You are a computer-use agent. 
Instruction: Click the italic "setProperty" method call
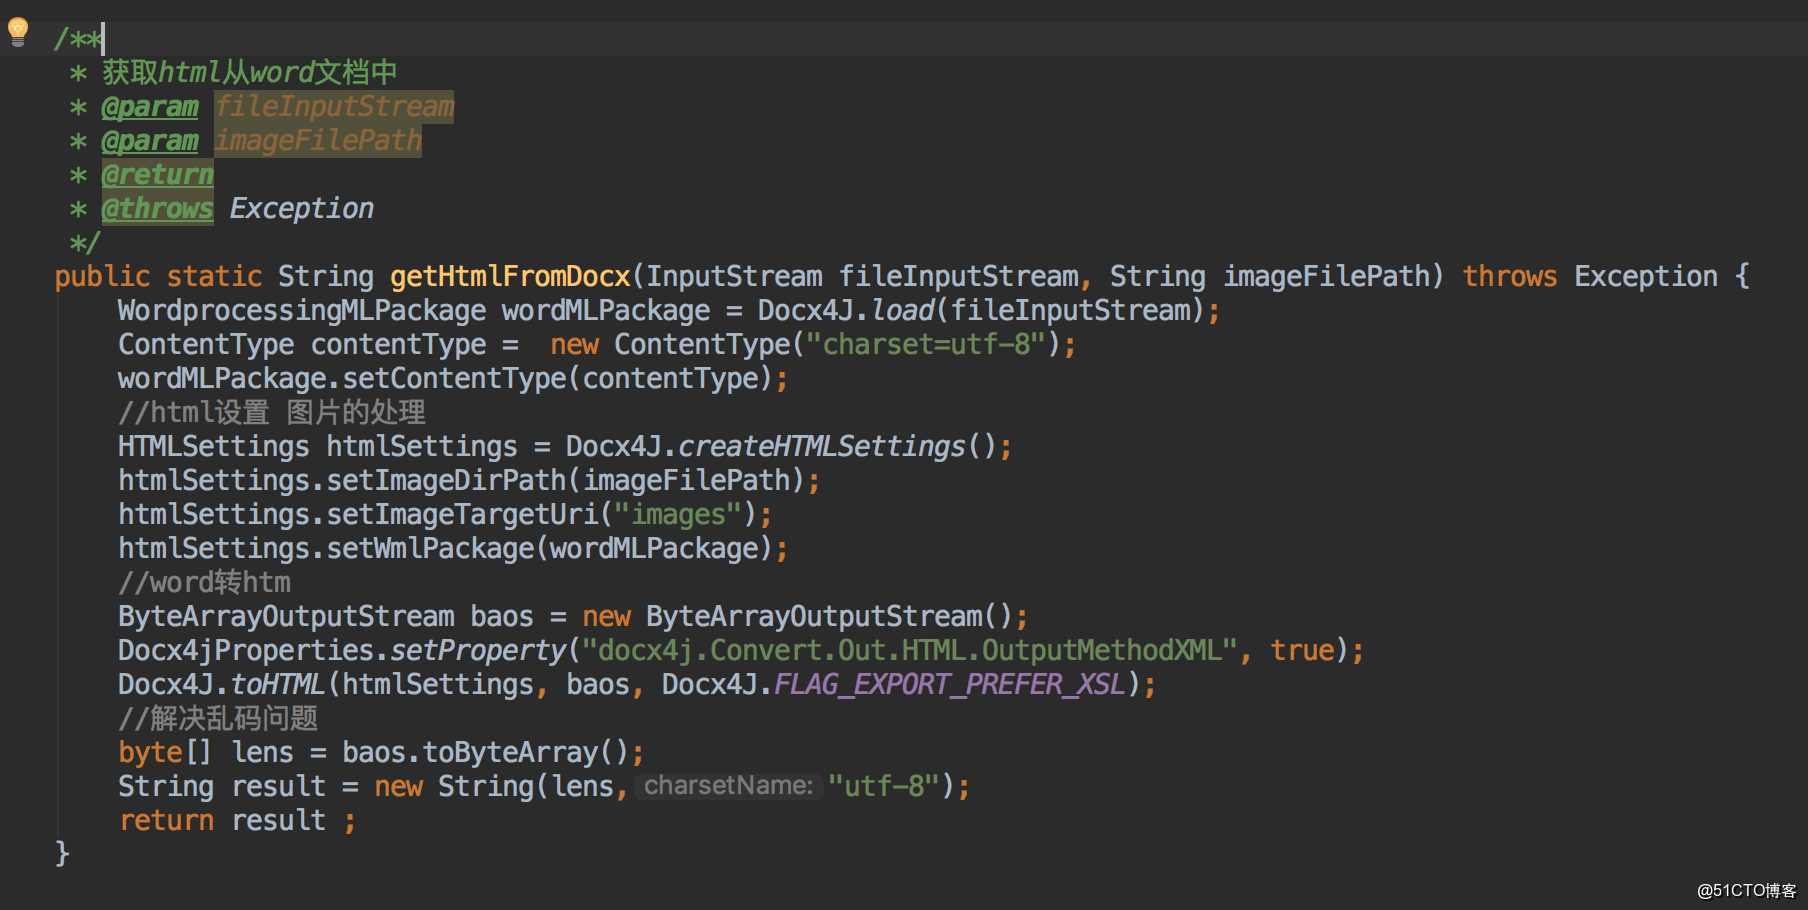[478, 650]
